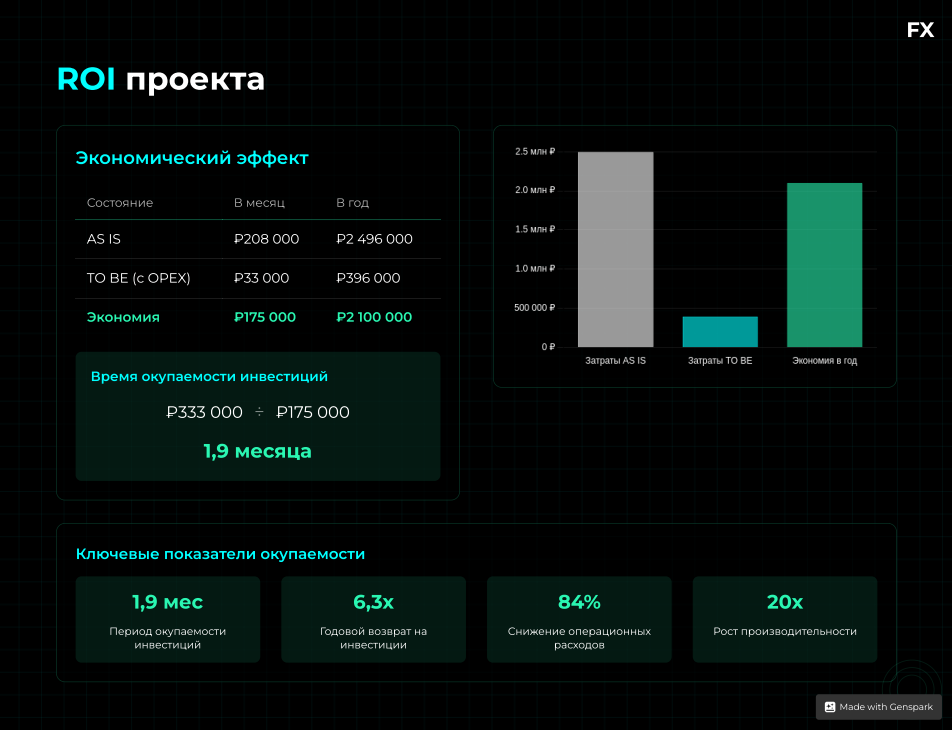Click the Genspark star icon on the badge
Image resolution: width=952 pixels, height=730 pixels.
coord(831,707)
